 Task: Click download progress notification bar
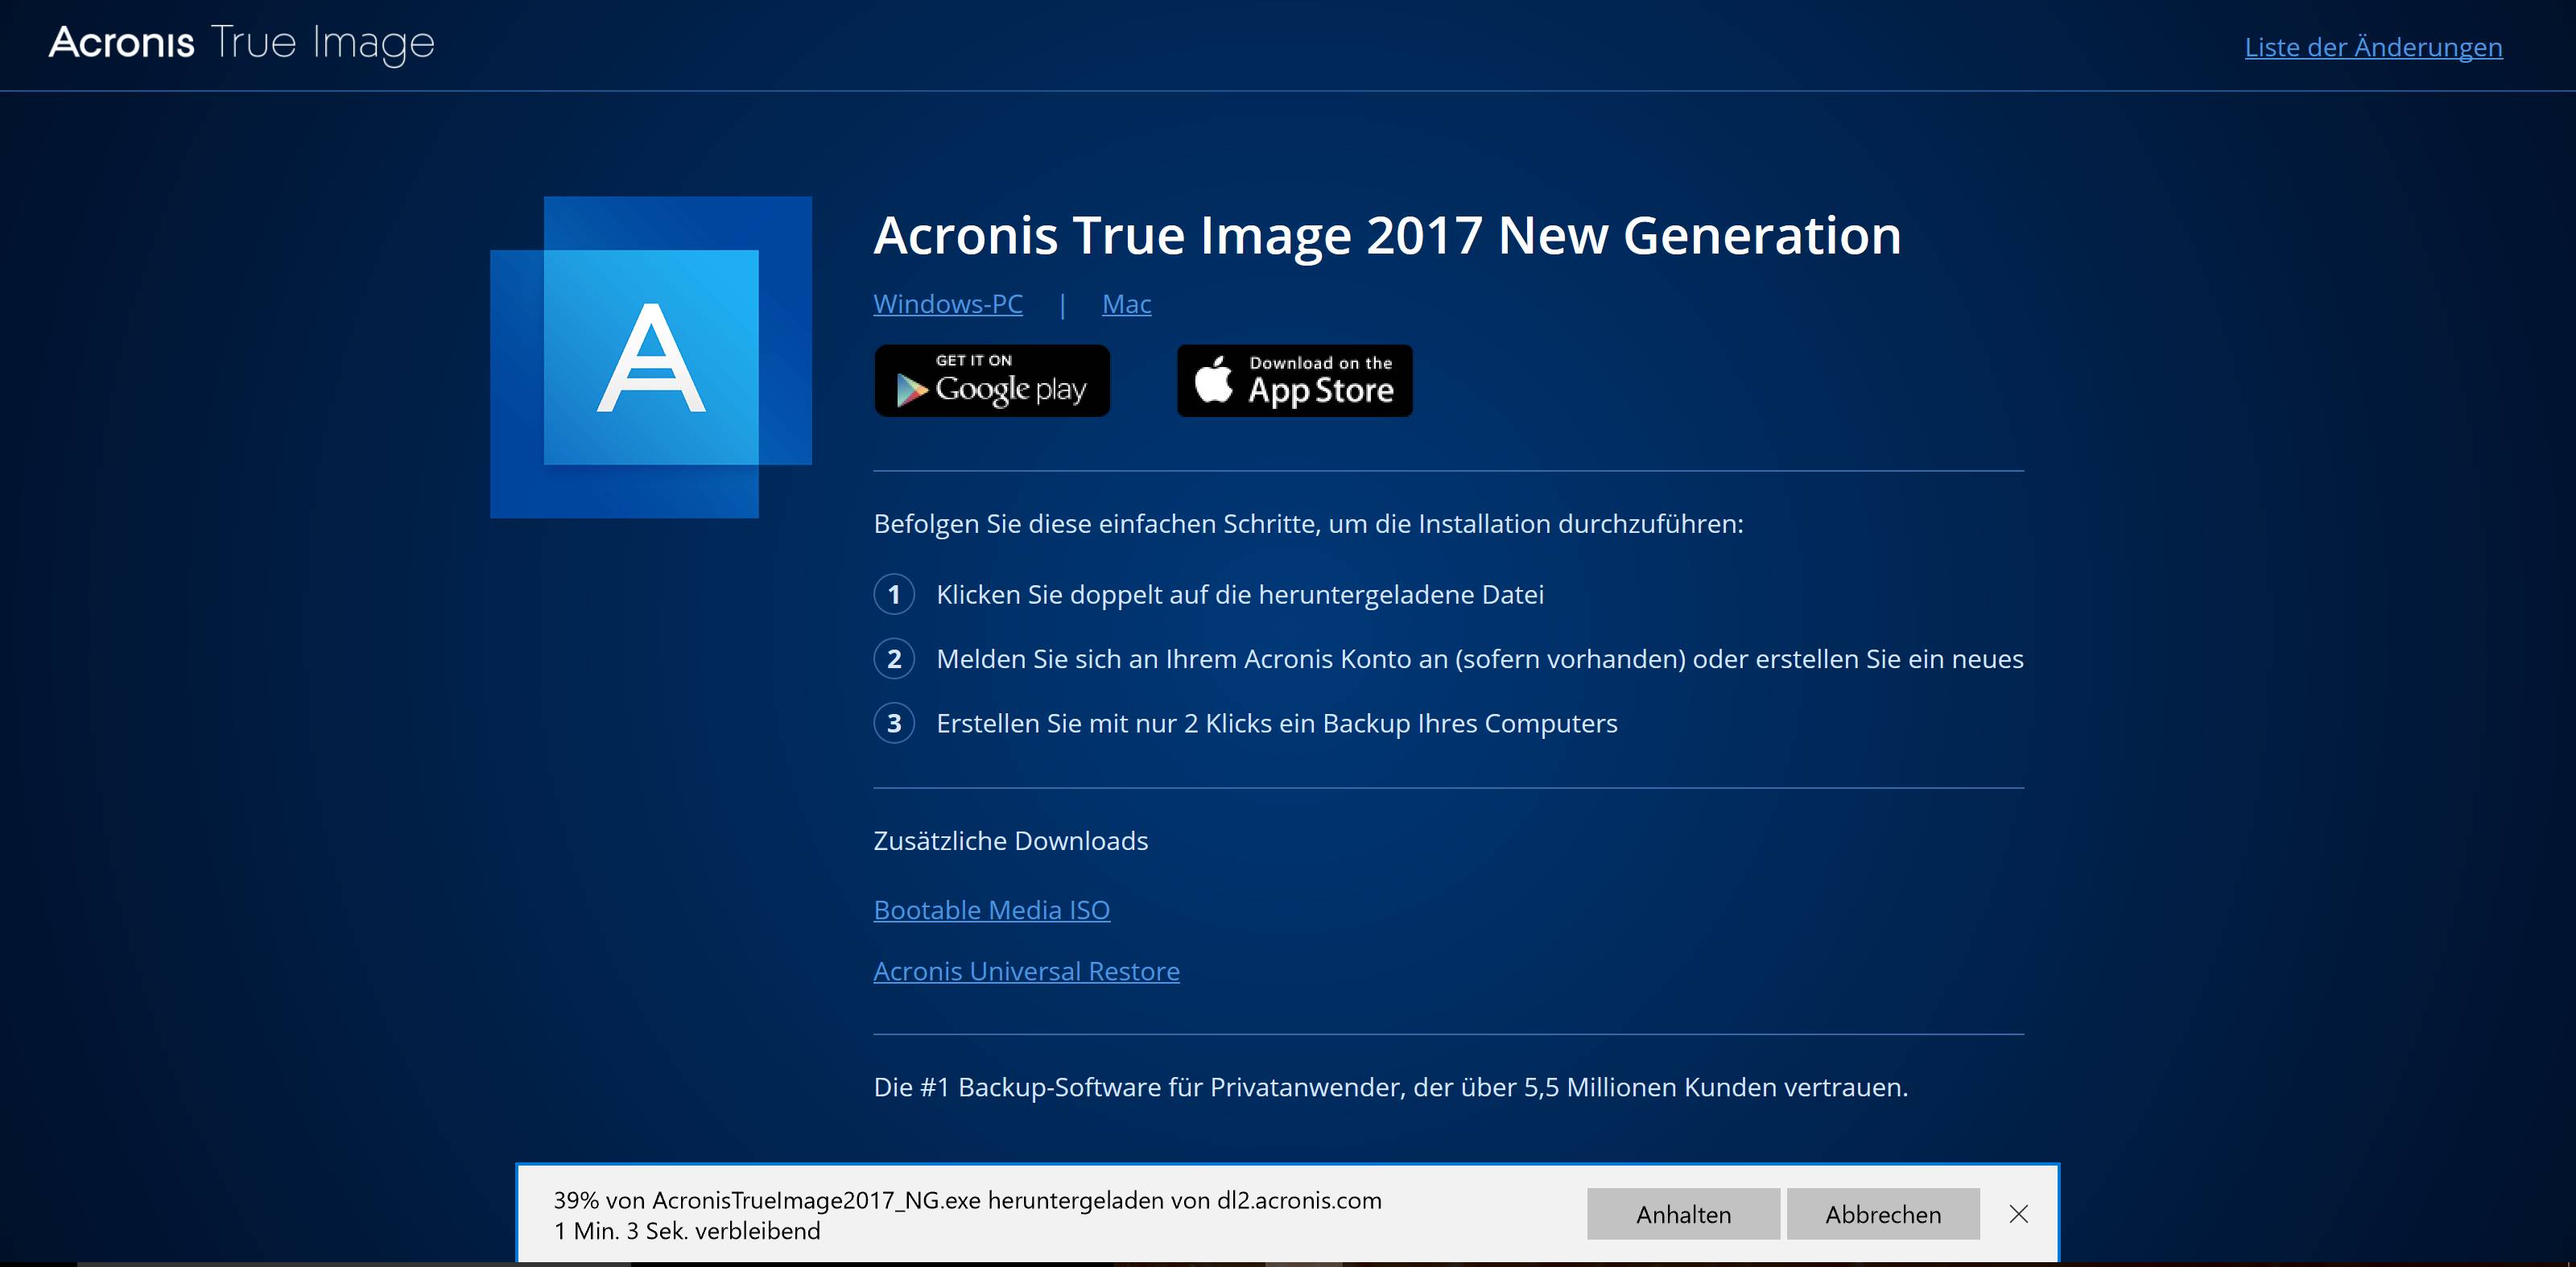1288,1215
